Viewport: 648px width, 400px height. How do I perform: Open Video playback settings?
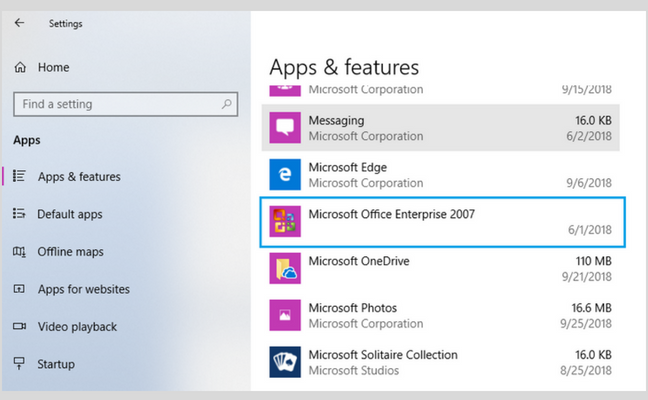click(77, 326)
